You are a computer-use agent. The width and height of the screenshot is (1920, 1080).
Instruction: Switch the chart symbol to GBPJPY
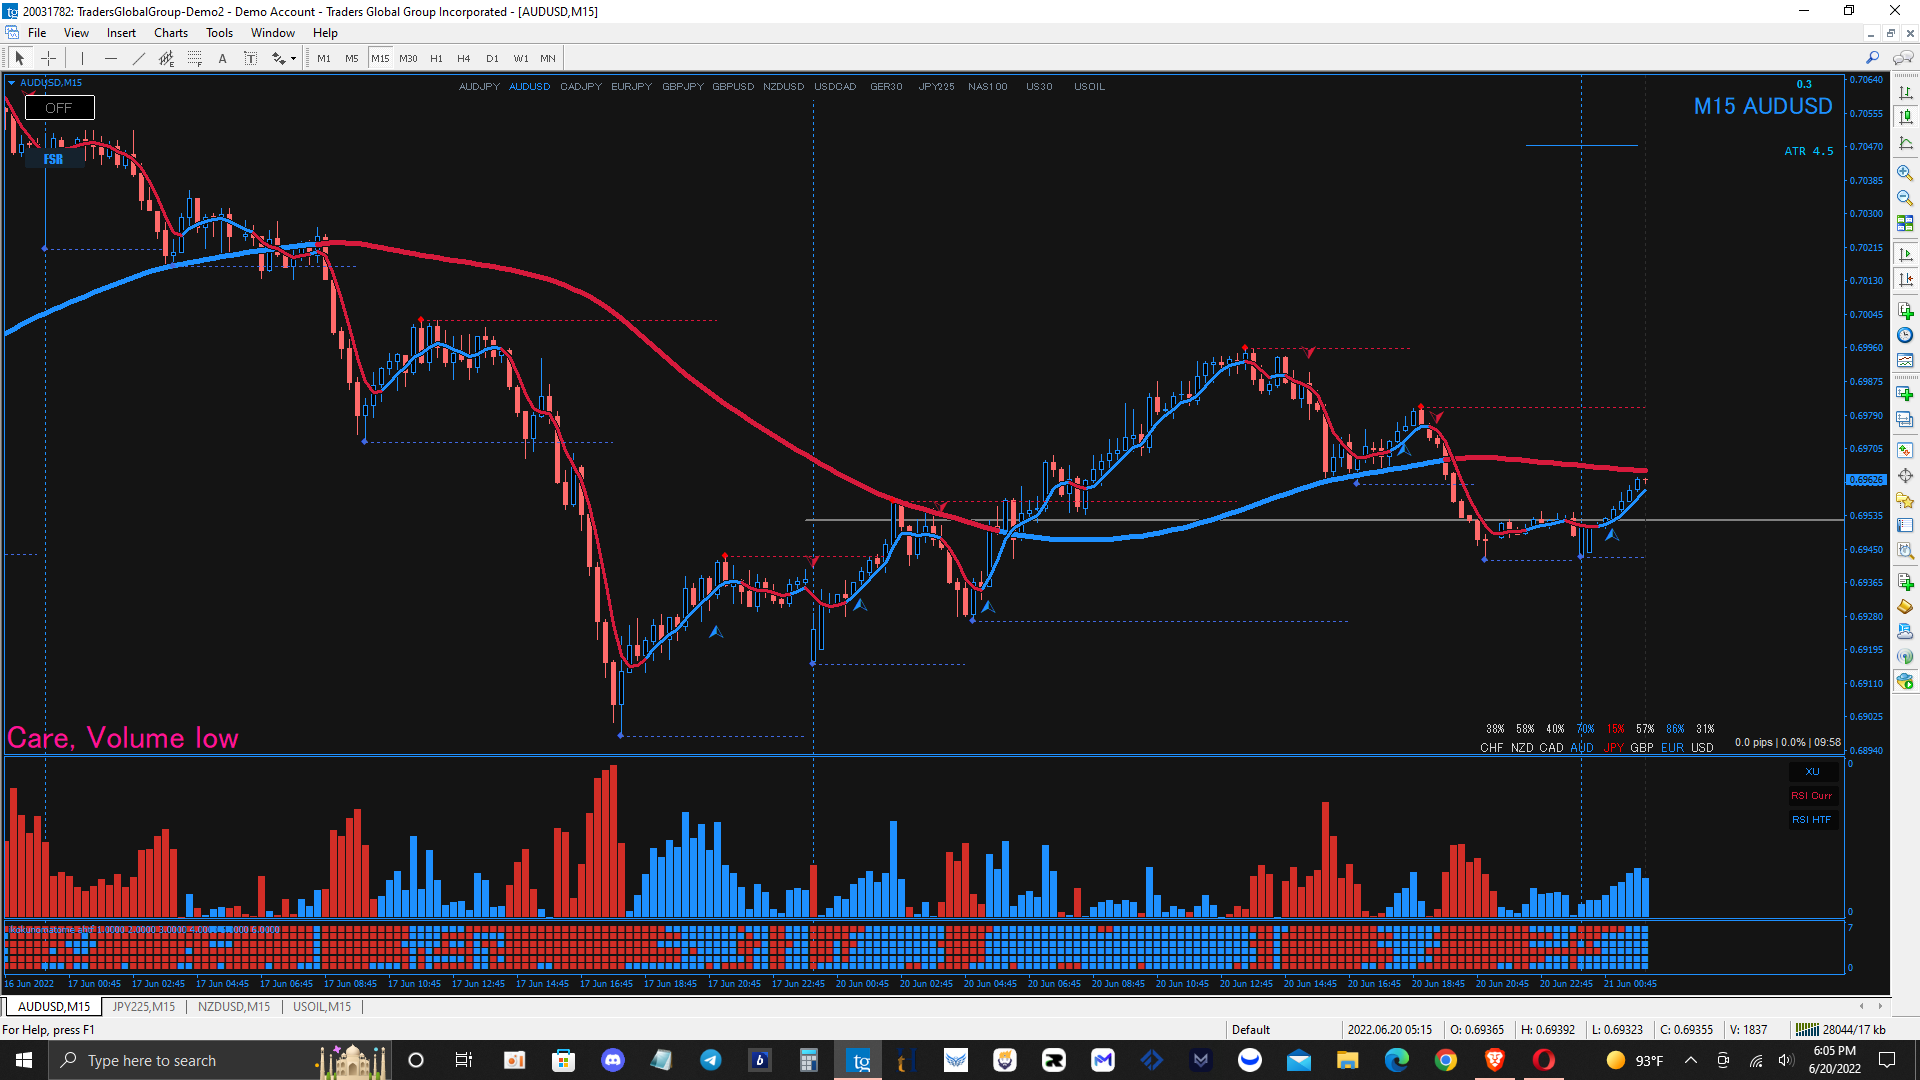(682, 87)
